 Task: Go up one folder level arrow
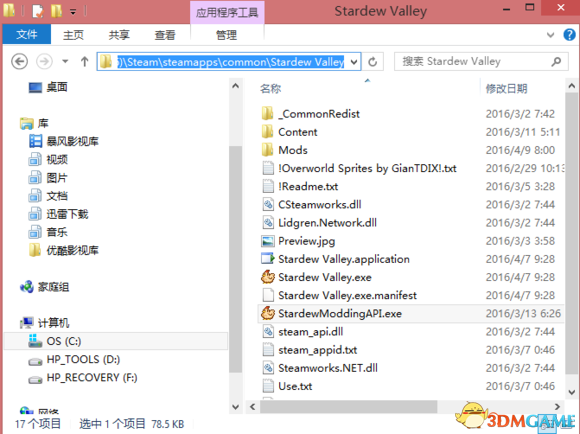84,61
